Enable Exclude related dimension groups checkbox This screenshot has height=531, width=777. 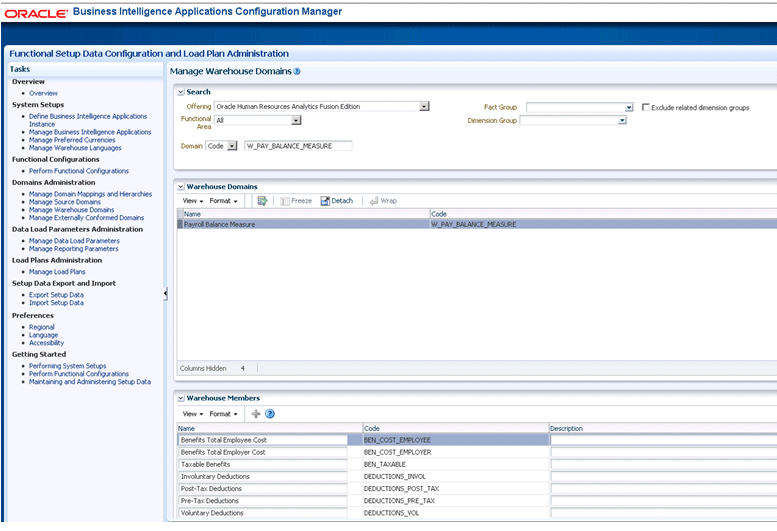[646, 107]
